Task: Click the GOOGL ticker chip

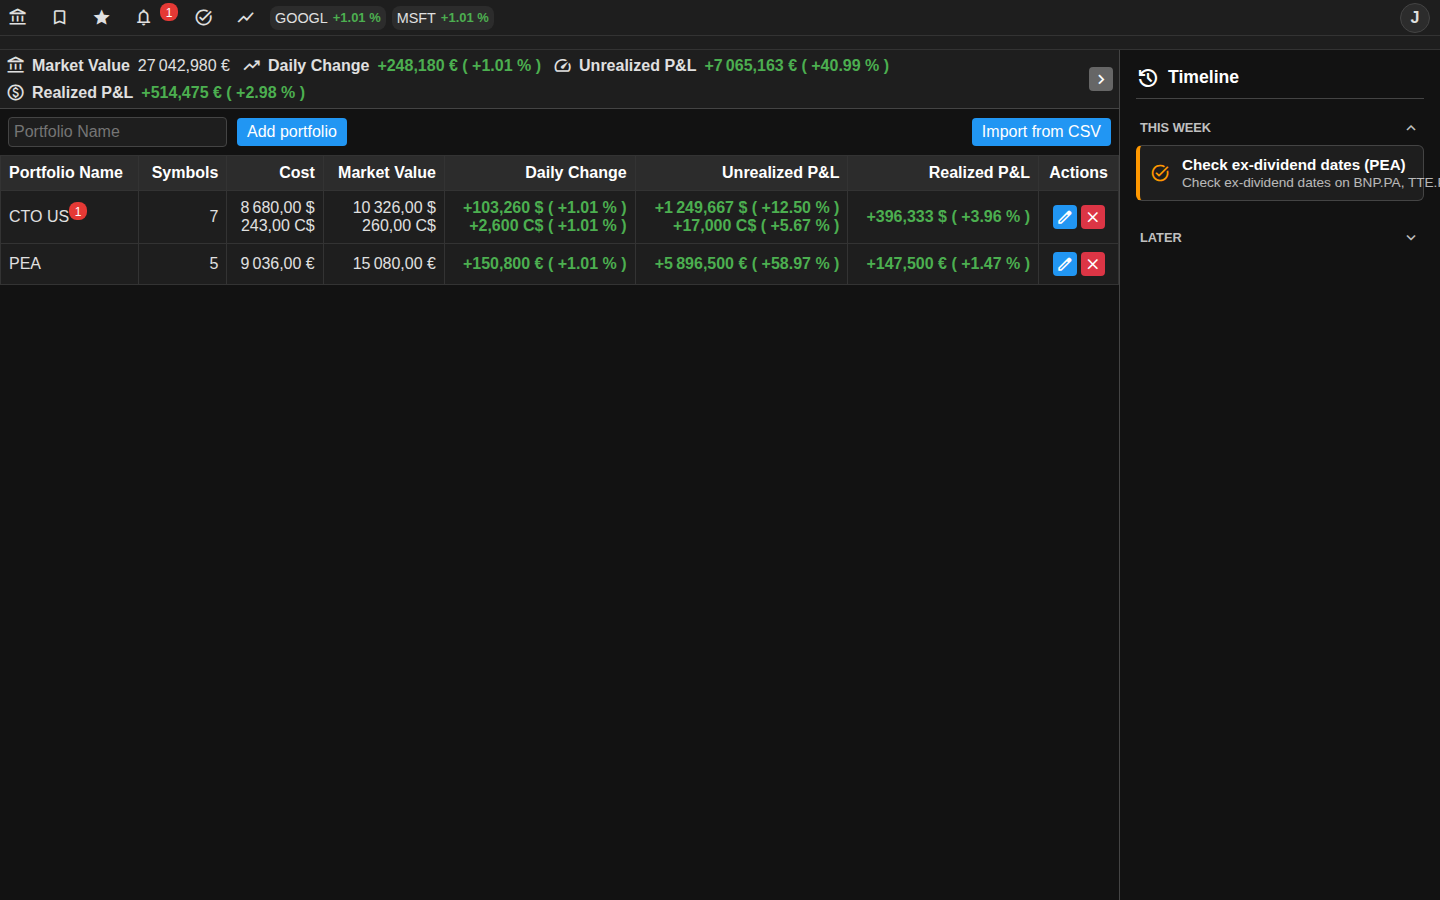Action: click(x=328, y=18)
